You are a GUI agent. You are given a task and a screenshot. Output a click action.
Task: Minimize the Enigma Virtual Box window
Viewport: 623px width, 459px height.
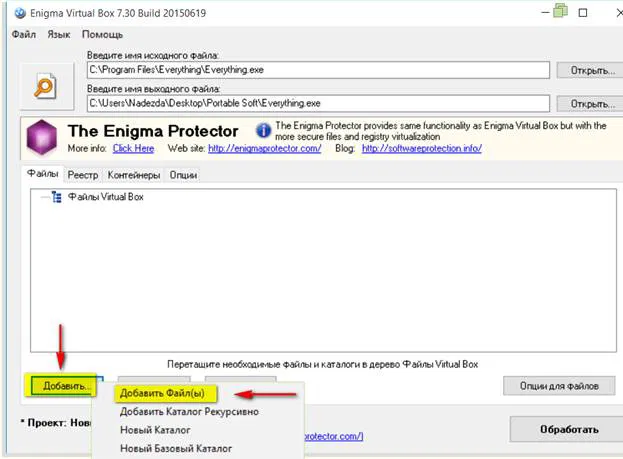tap(546, 13)
